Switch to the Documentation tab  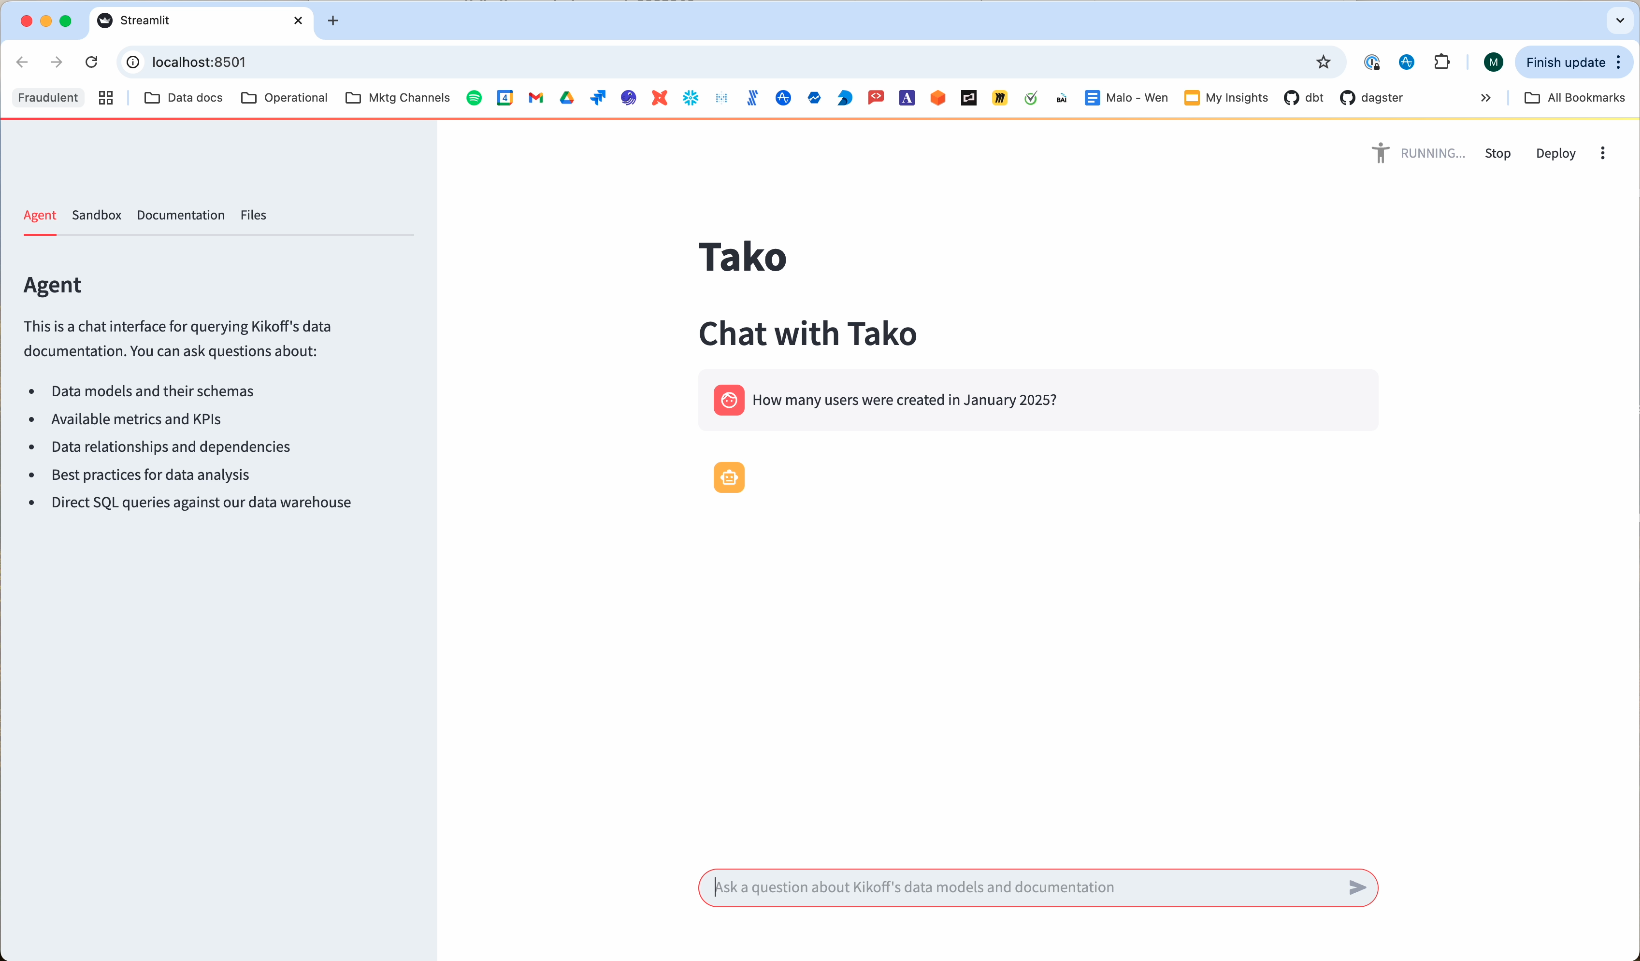pos(181,215)
